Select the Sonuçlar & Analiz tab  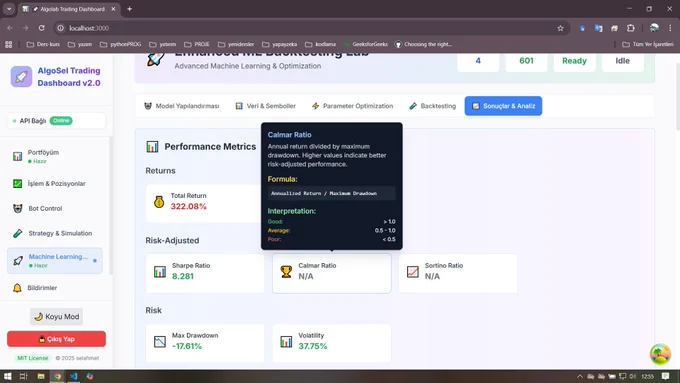click(503, 106)
